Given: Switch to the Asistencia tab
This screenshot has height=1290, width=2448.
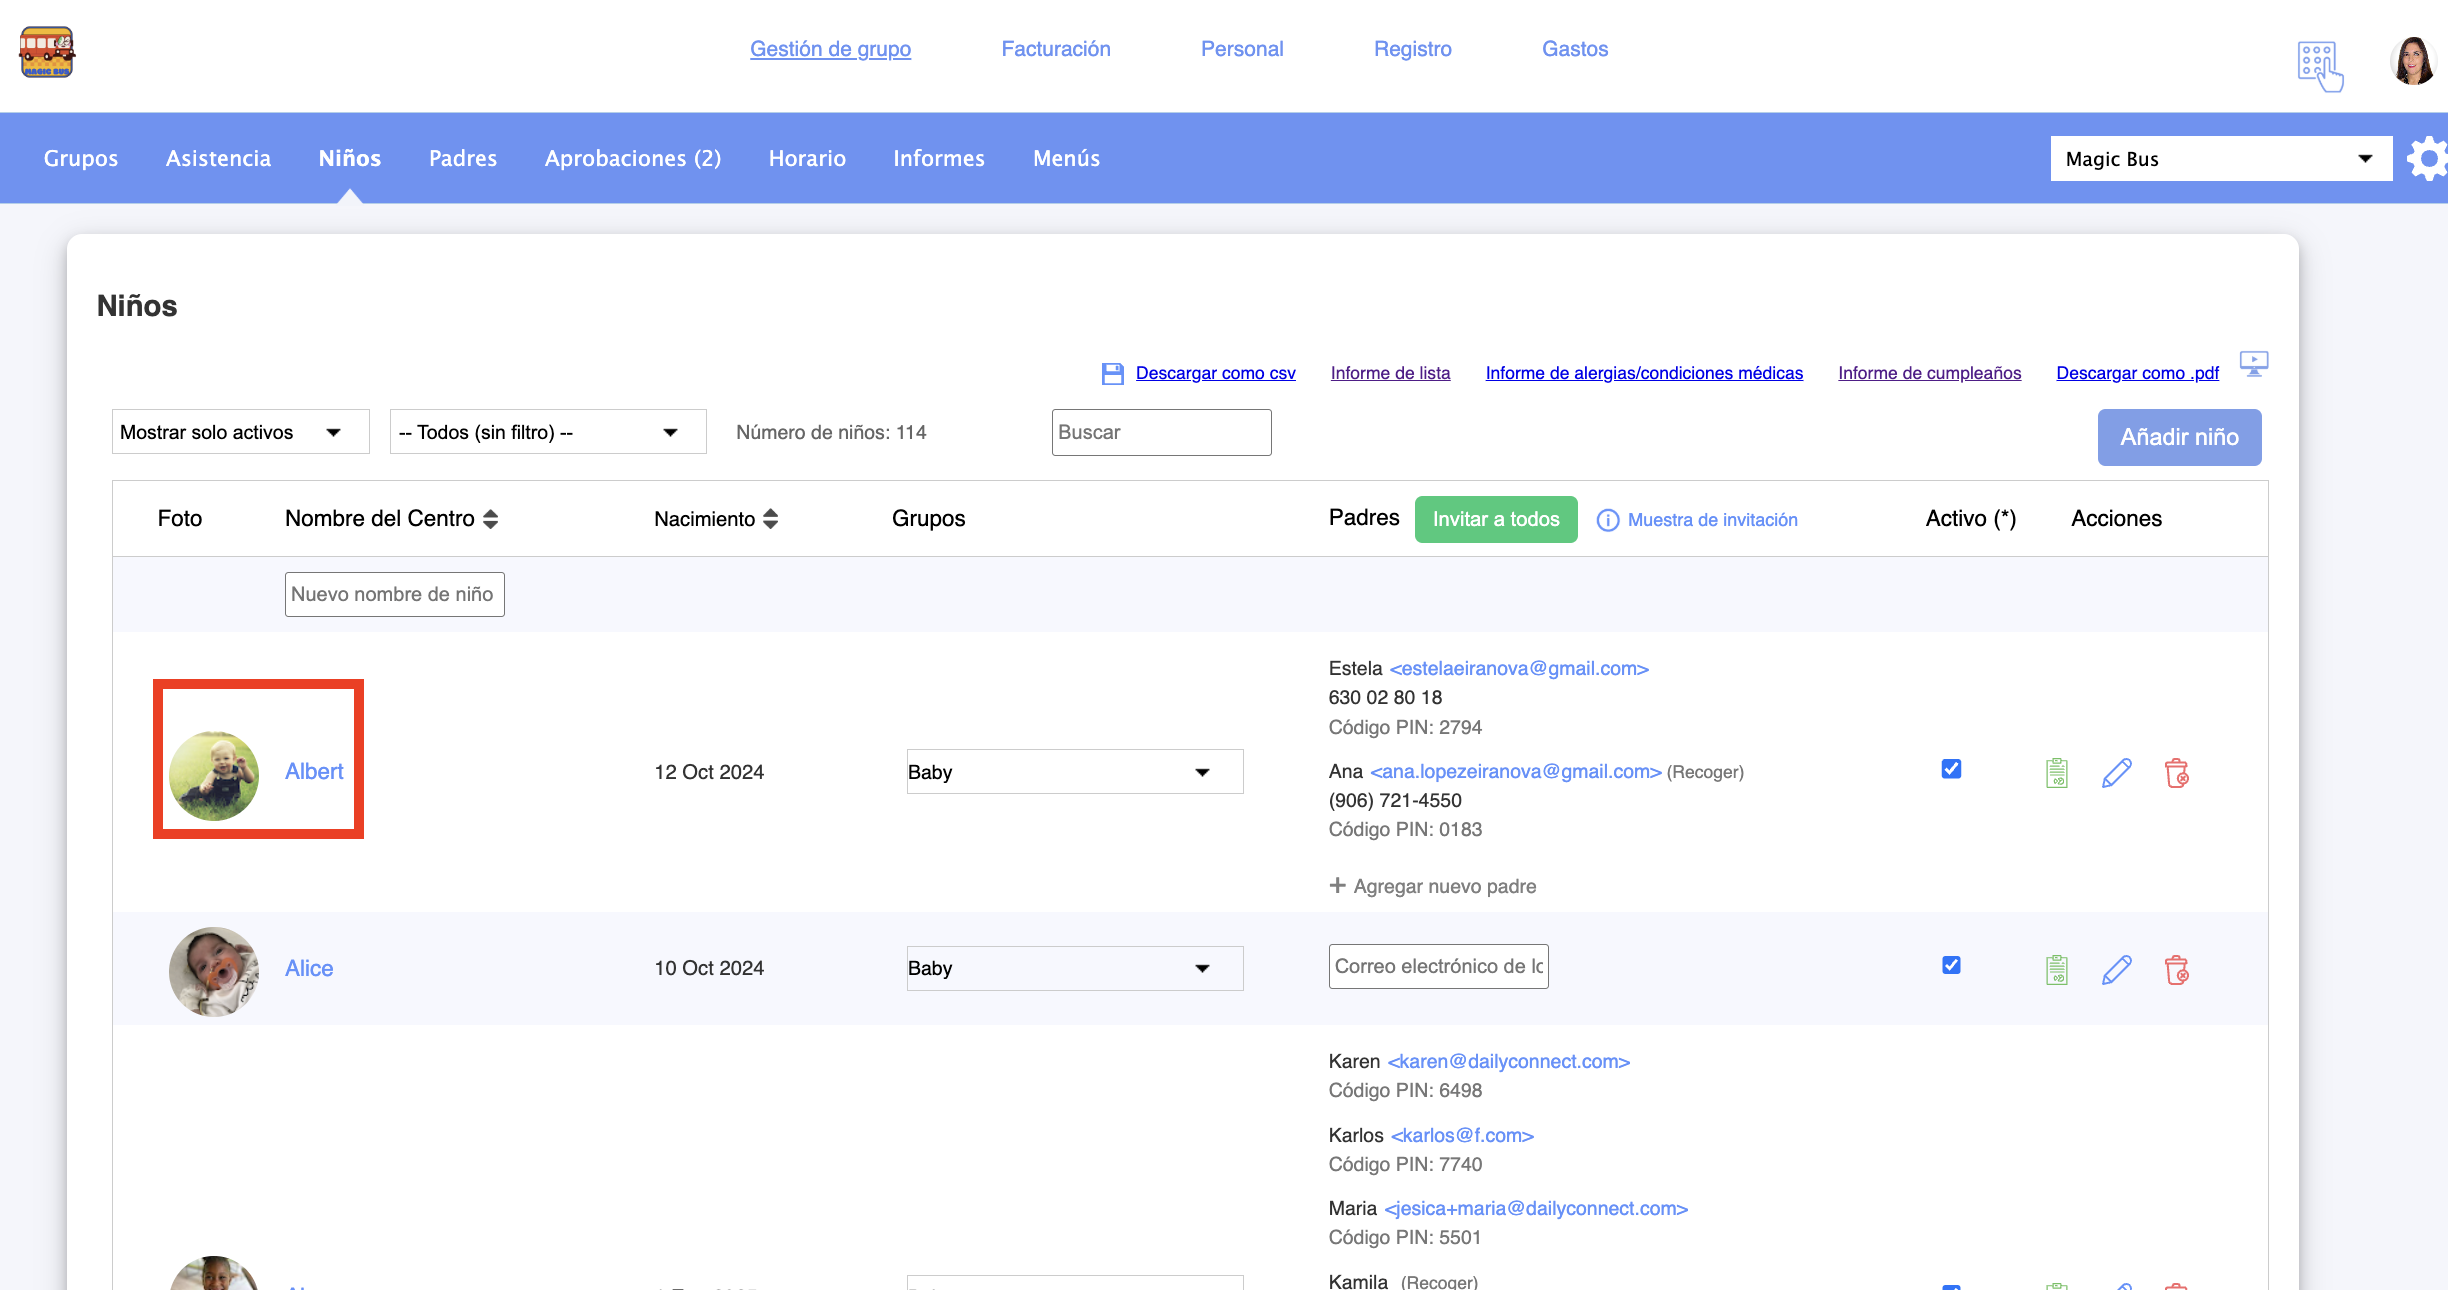Looking at the screenshot, I should [218, 158].
